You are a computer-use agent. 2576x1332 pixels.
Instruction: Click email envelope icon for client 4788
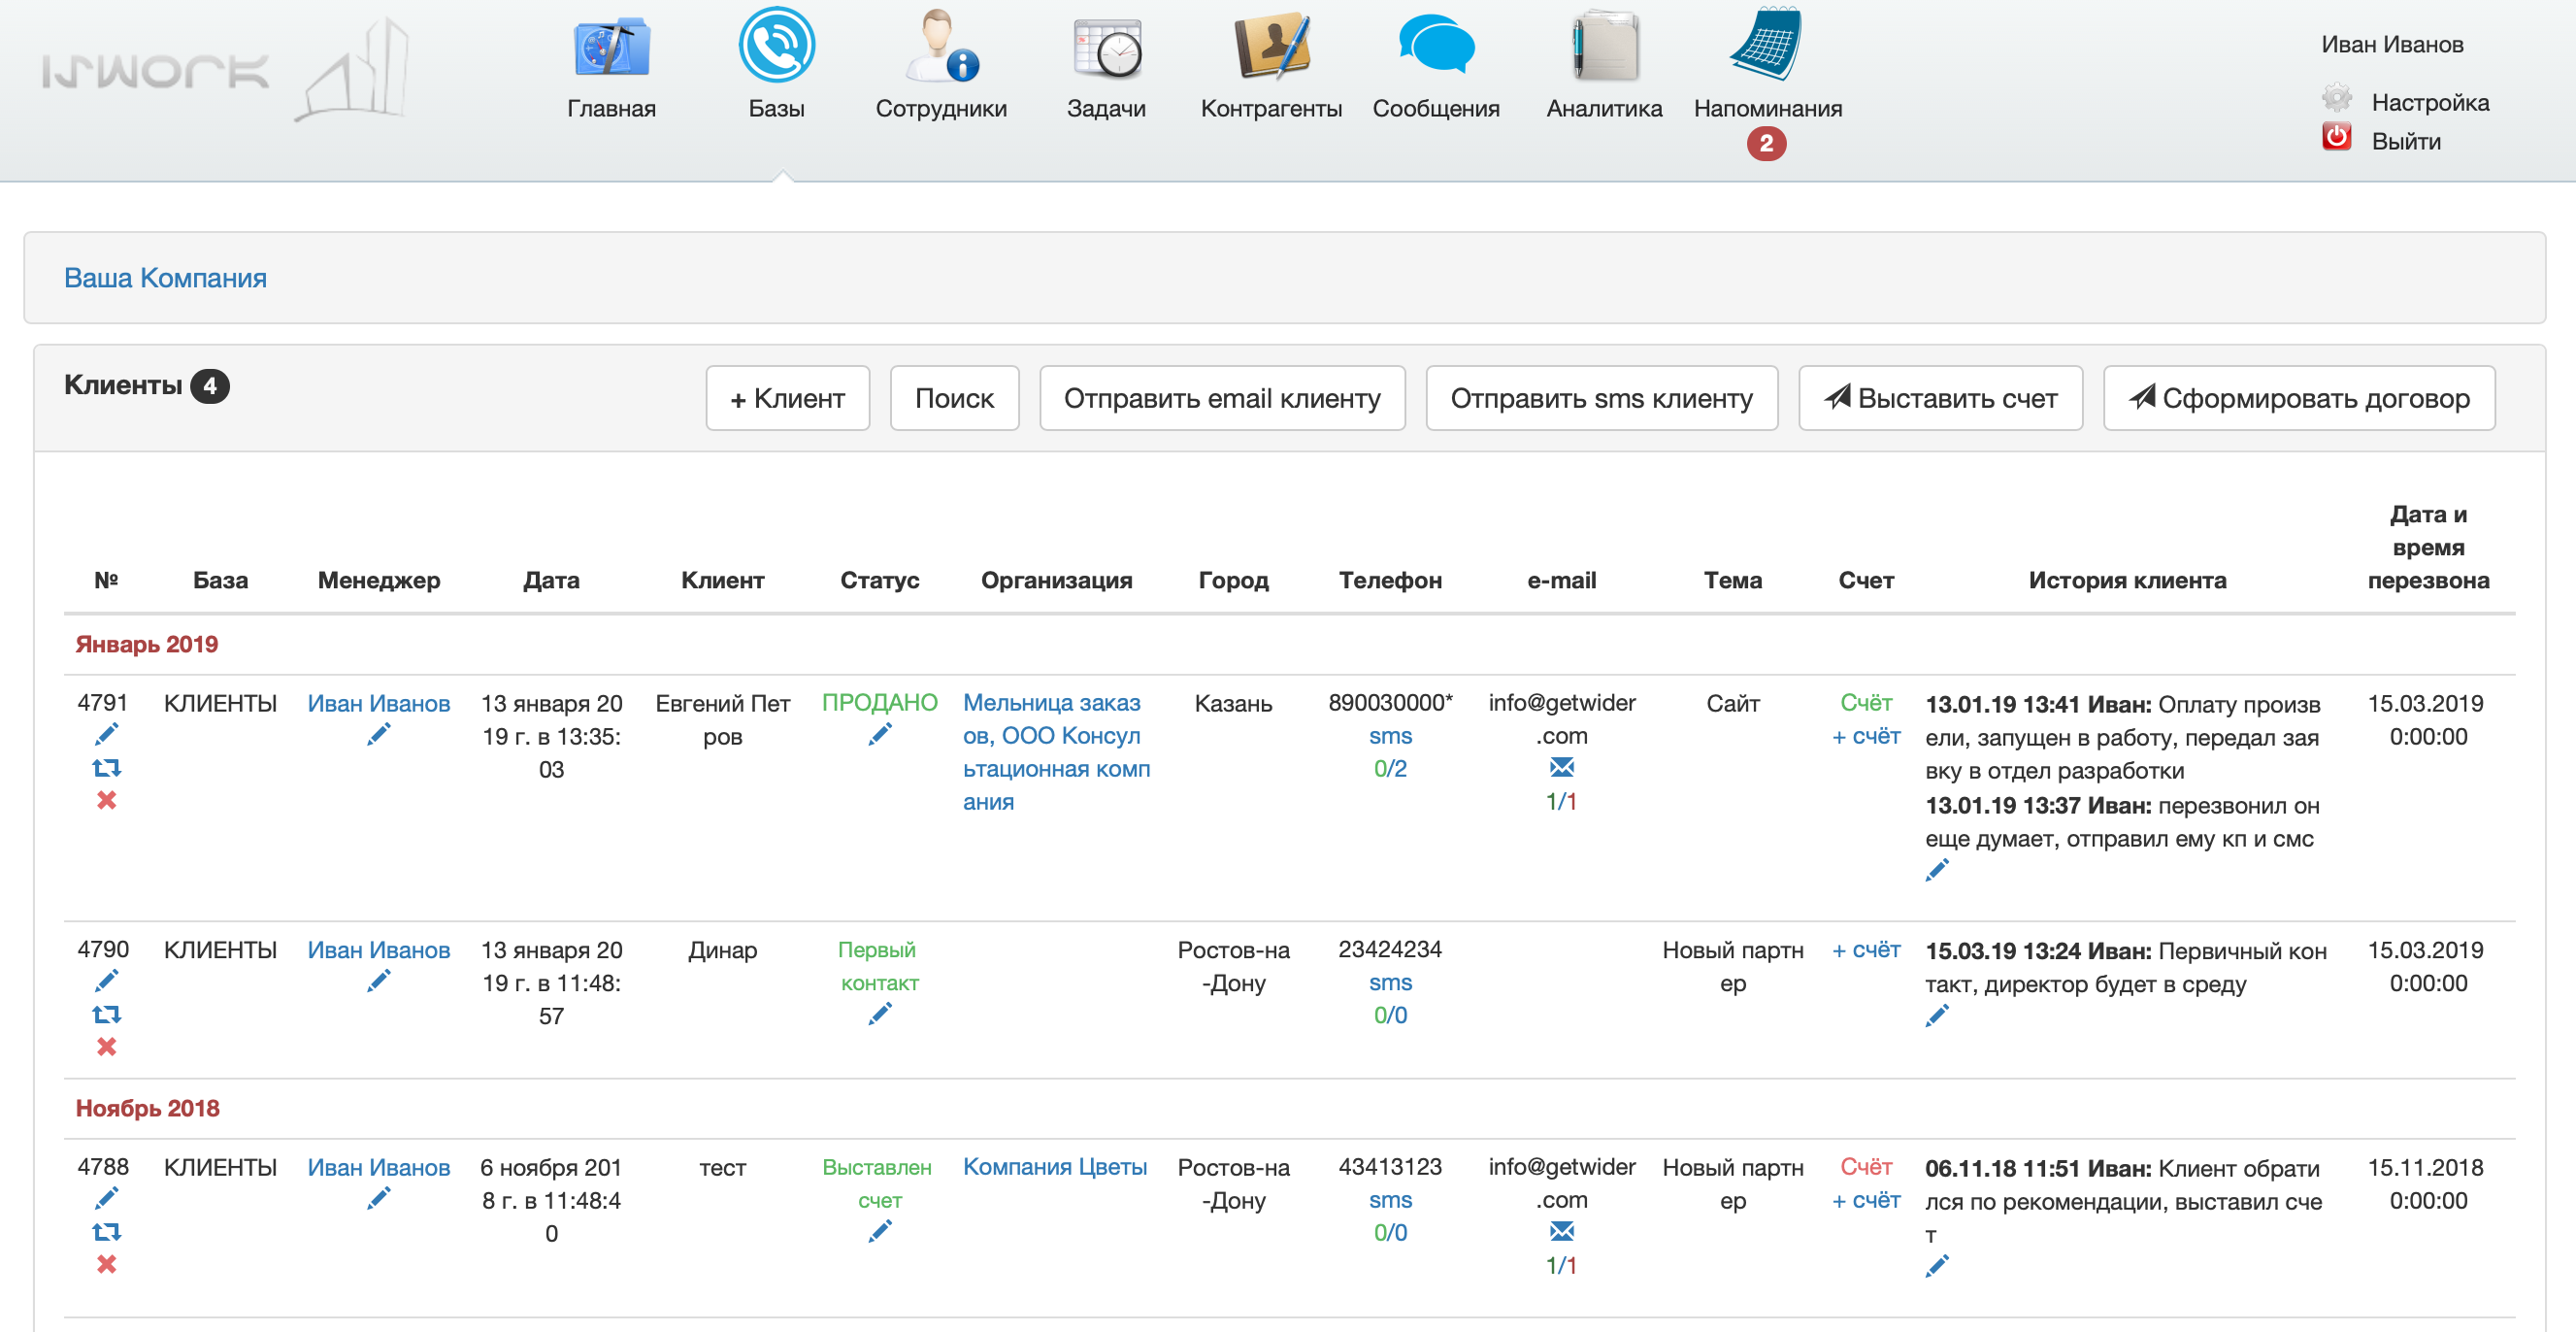pyautogui.click(x=1561, y=1231)
